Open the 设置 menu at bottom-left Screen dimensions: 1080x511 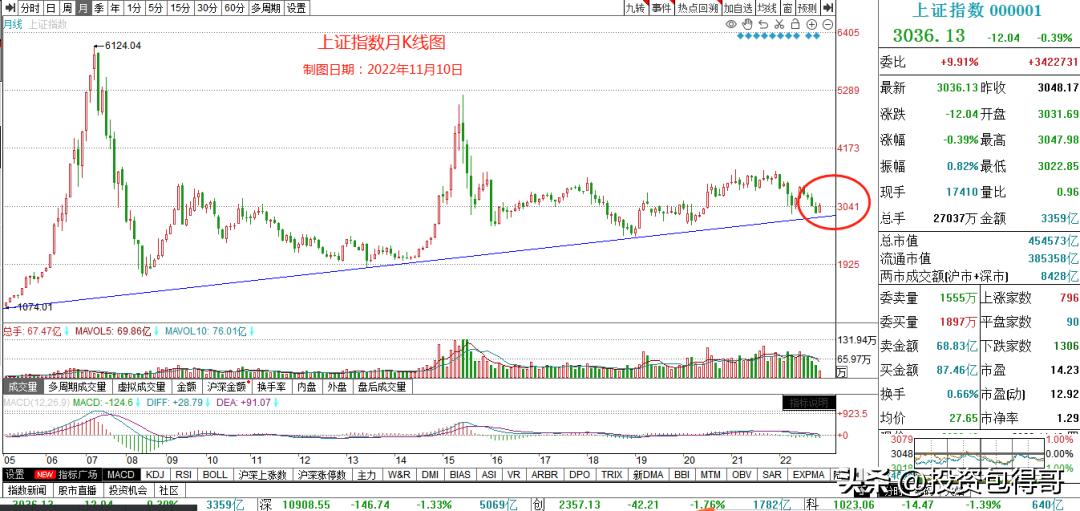click(14, 474)
